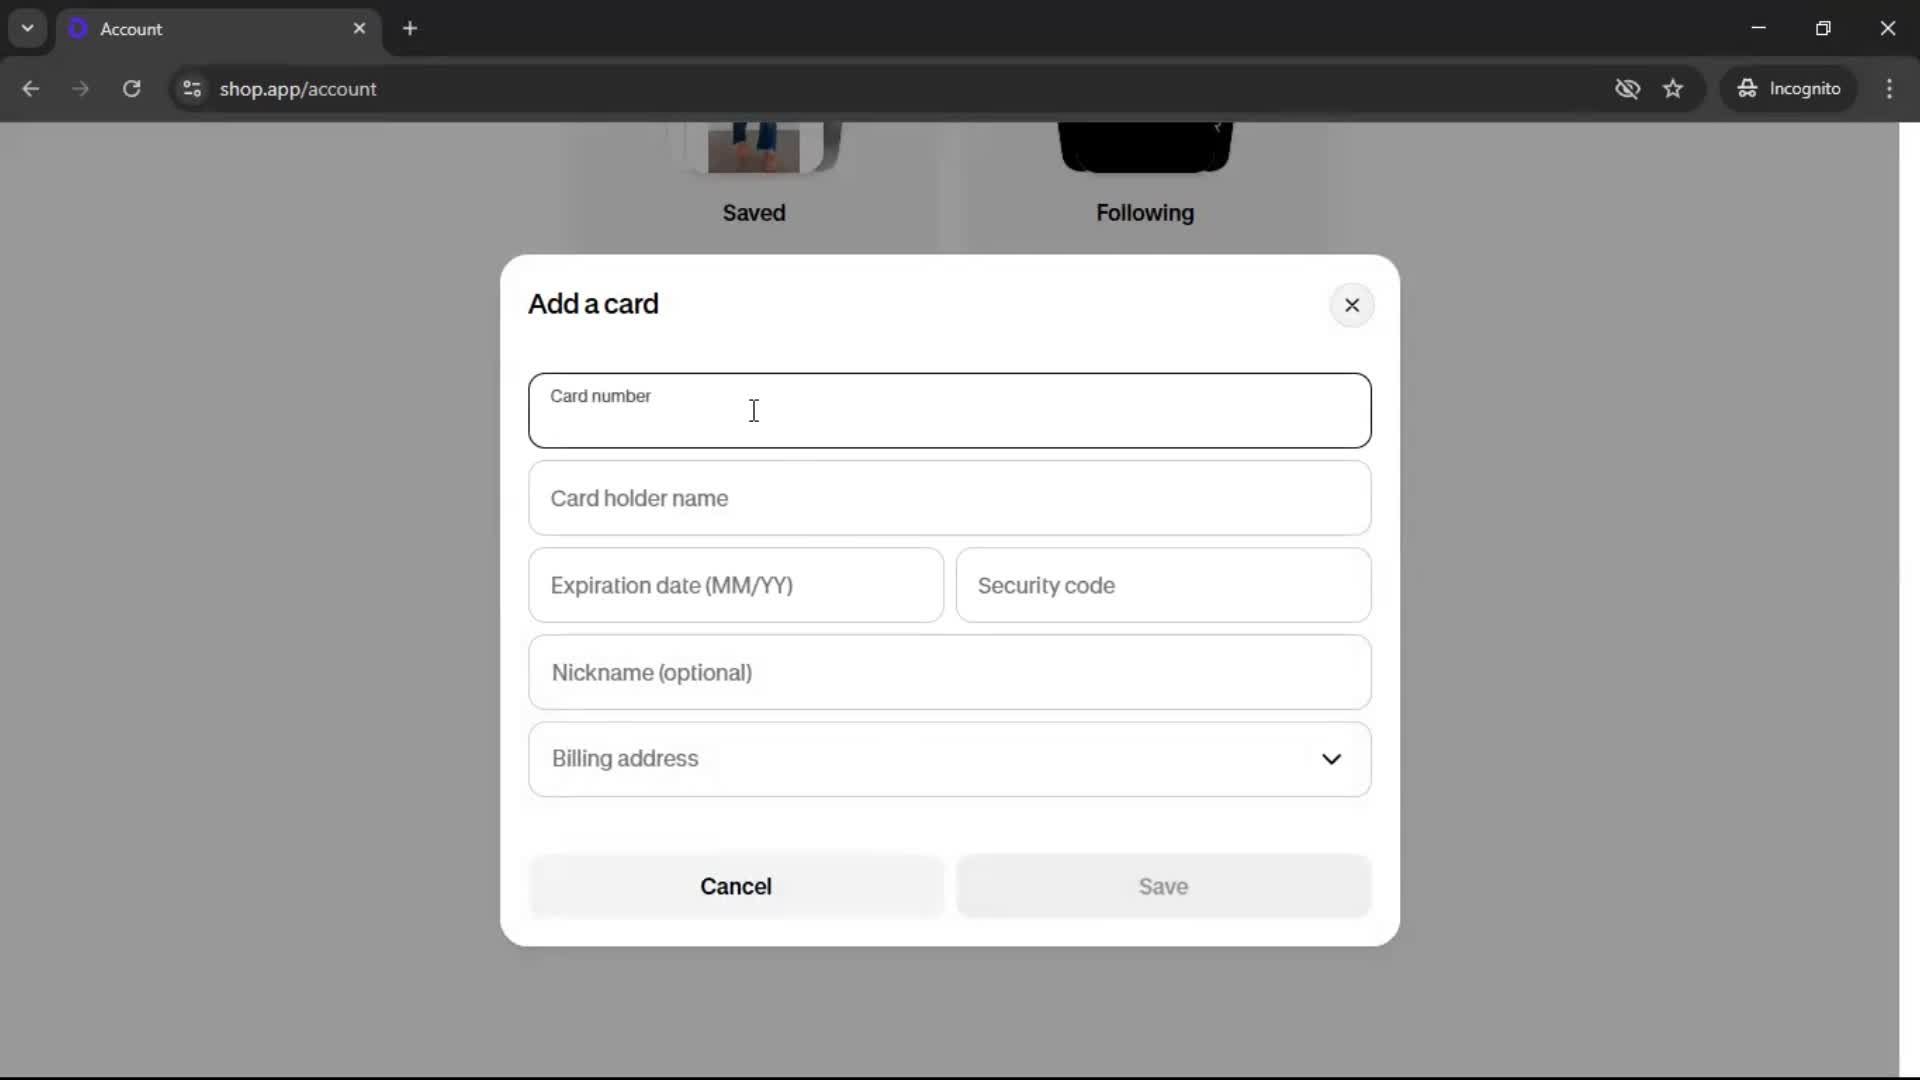Click the browser back arrow
Image resolution: width=1920 pixels, height=1080 pixels.
30,89
